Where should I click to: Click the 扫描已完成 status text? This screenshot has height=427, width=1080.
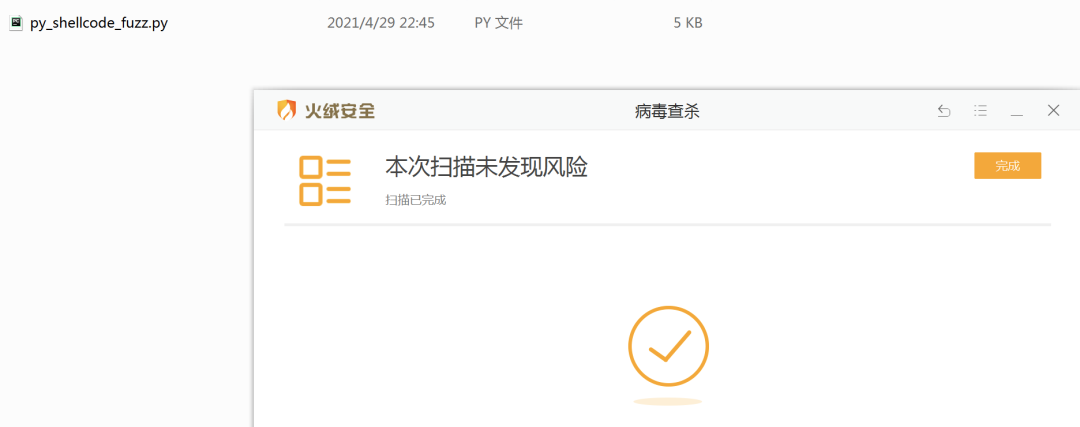(x=416, y=200)
